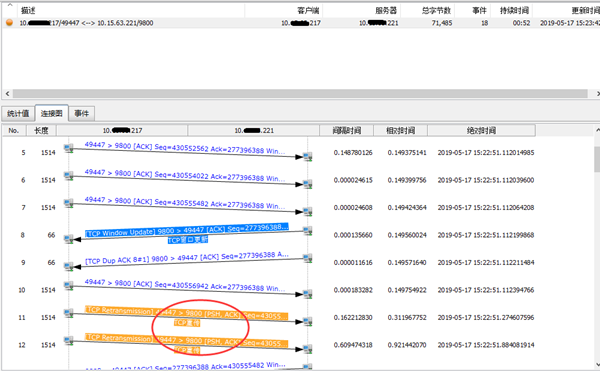Select packet 10 with Seq=430556942

pyautogui.click(x=184, y=285)
